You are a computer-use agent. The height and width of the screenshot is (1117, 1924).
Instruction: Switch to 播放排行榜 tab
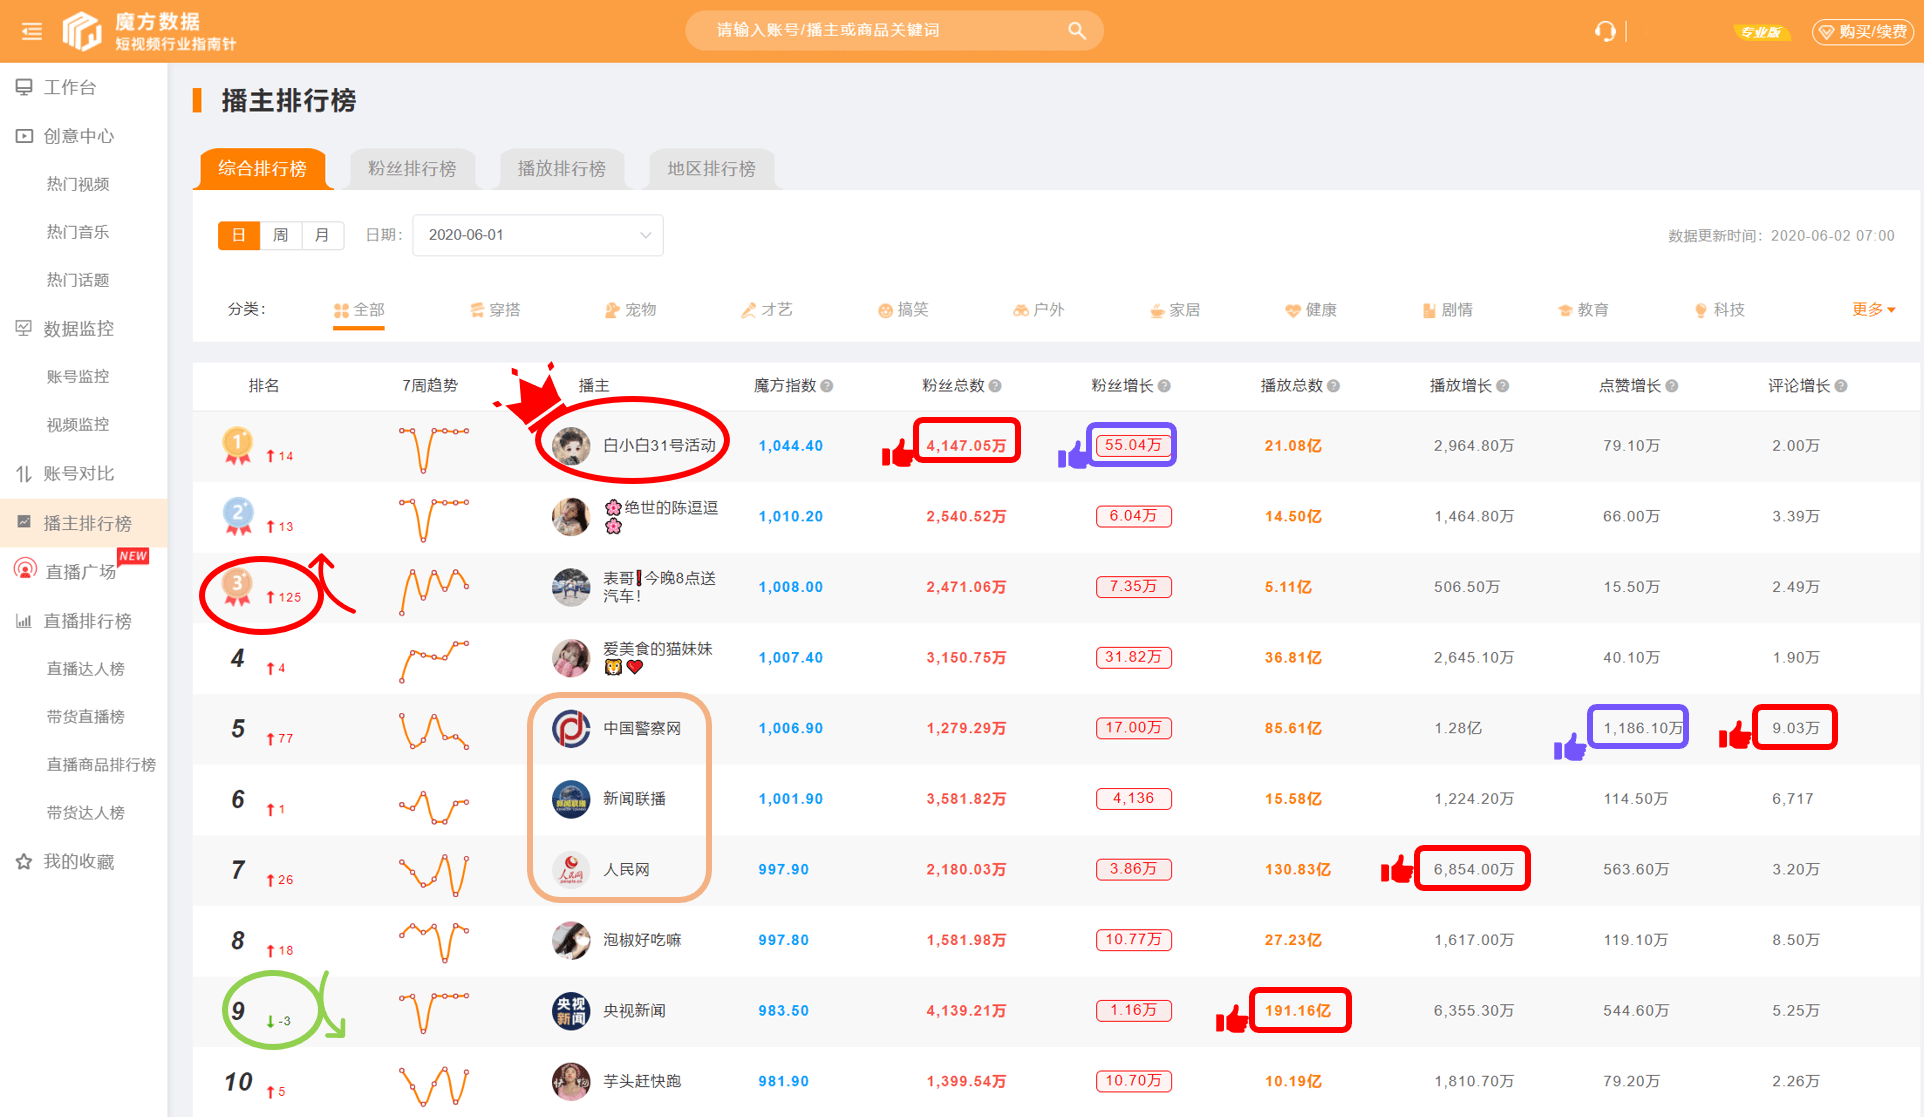pyautogui.click(x=562, y=168)
